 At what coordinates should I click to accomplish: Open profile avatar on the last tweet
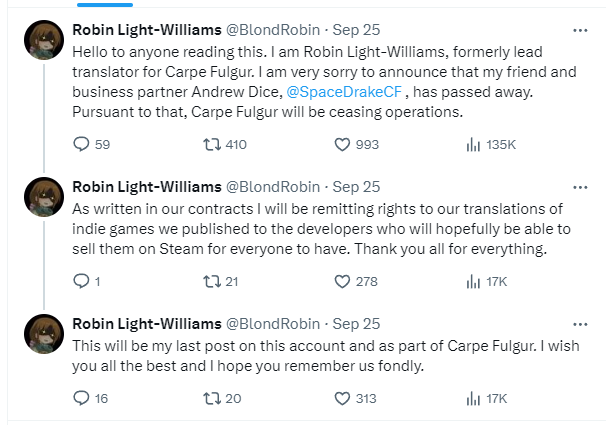click(44, 334)
